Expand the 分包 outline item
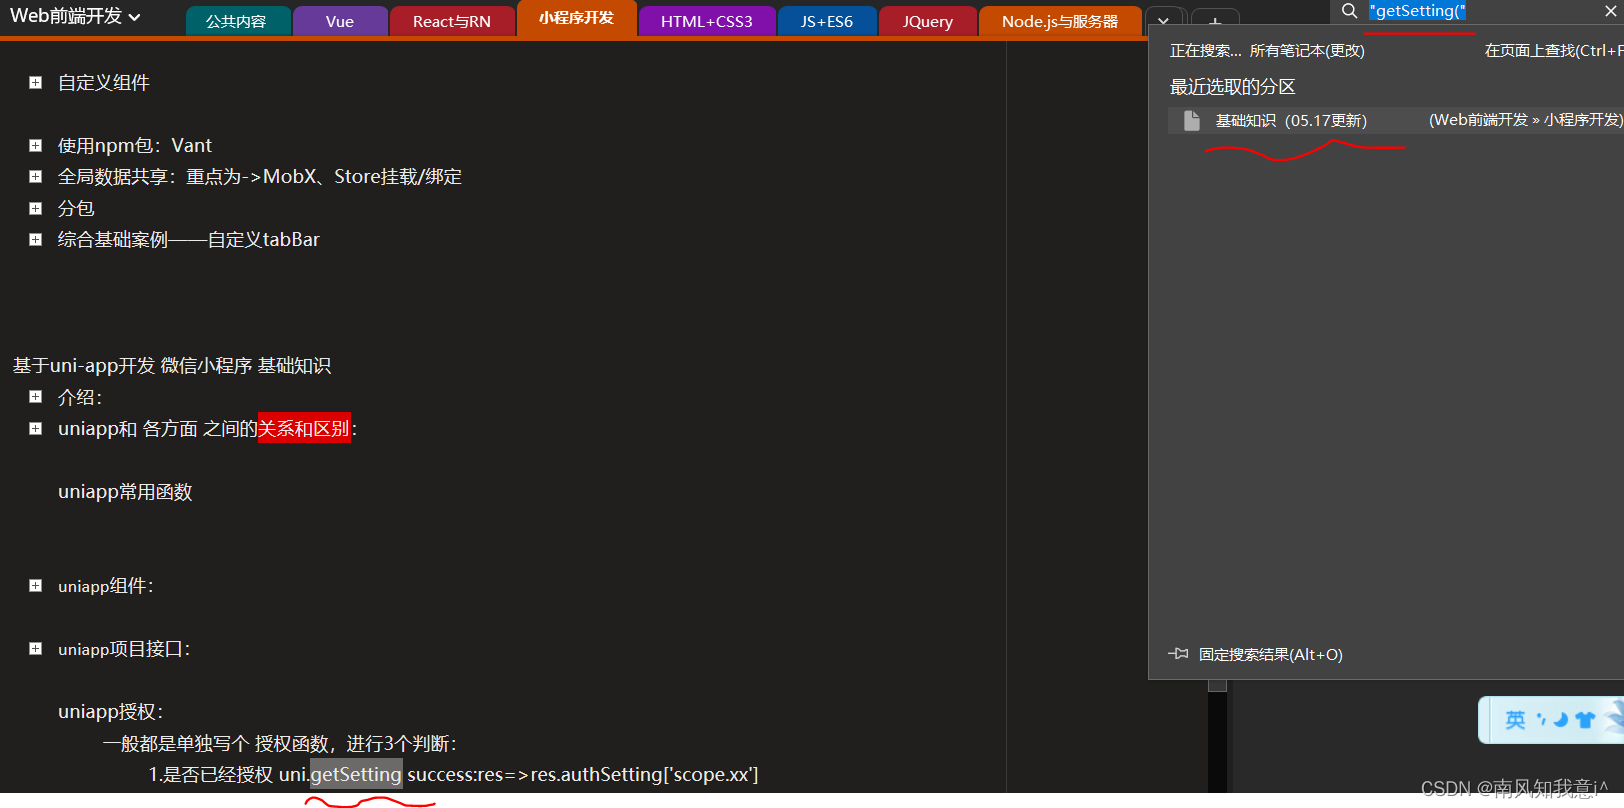Image resolution: width=1624 pixels, height=808 pixels. tap(36, 209)
